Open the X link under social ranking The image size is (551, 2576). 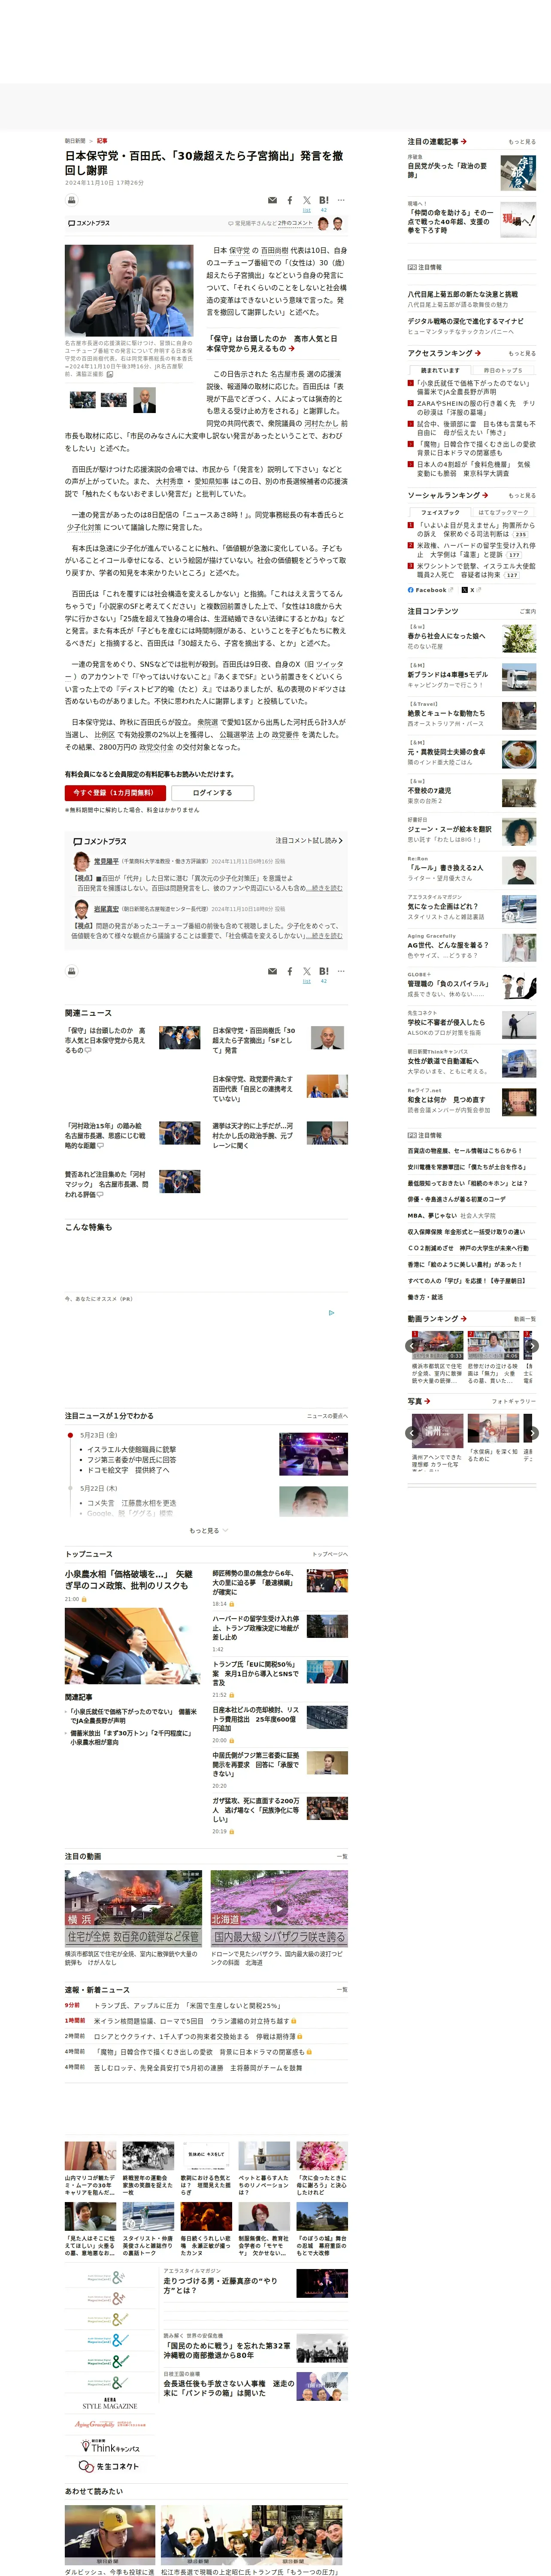[469, 590]
